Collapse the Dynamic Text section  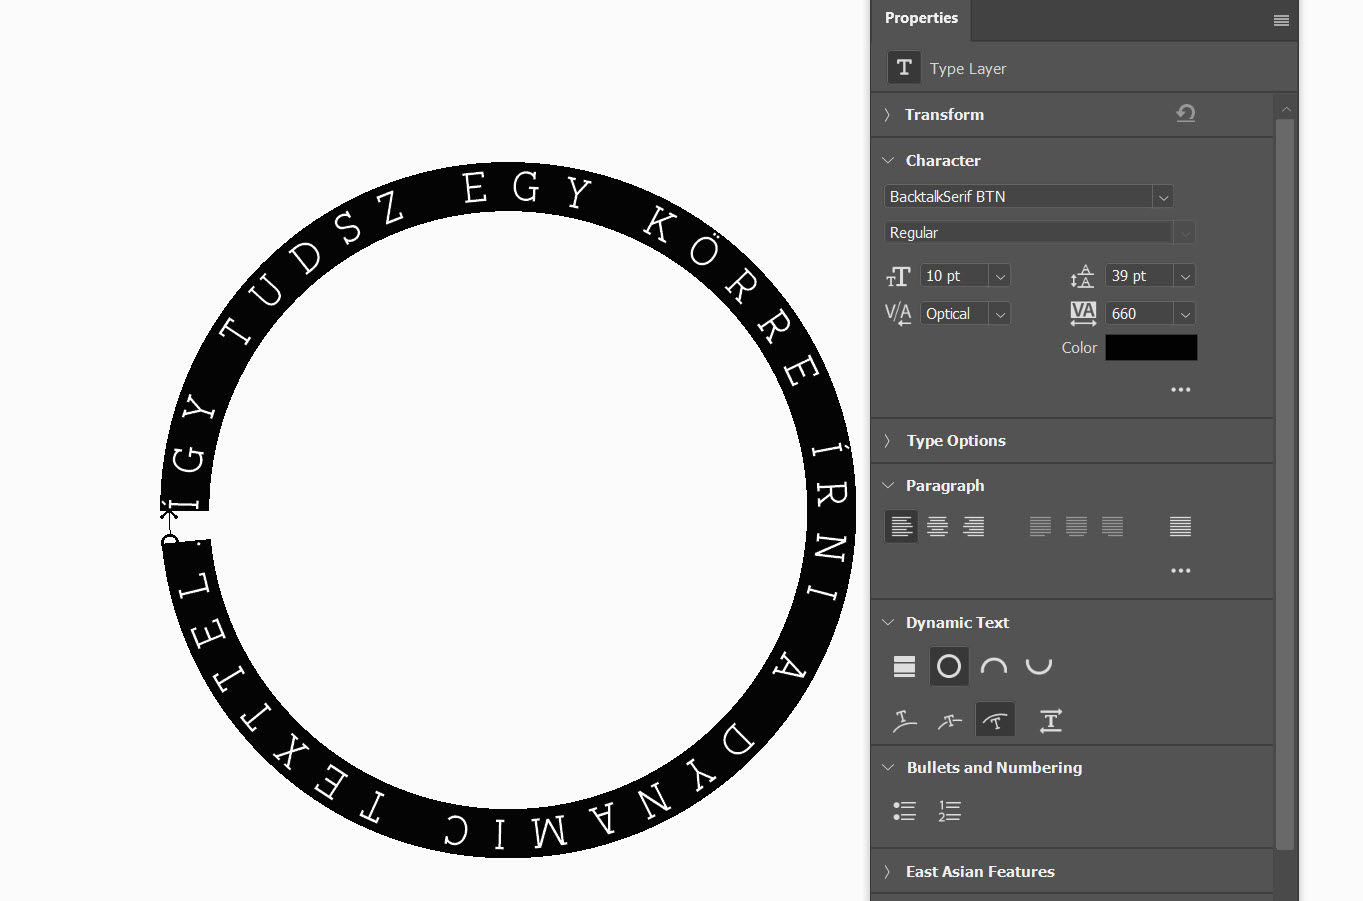click(x=887, y=622)
